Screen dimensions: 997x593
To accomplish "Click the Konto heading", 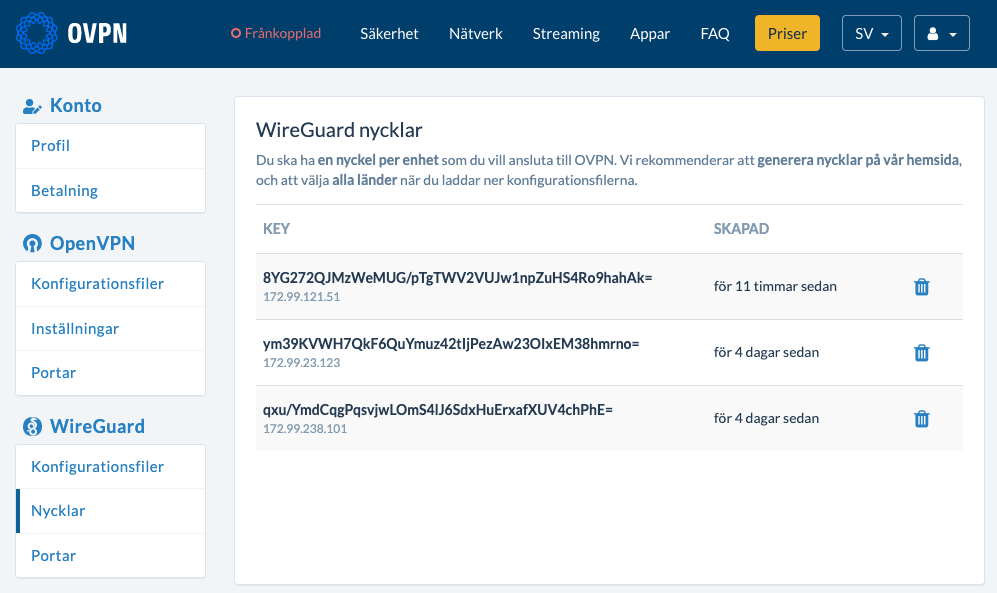I will [76, 106].
